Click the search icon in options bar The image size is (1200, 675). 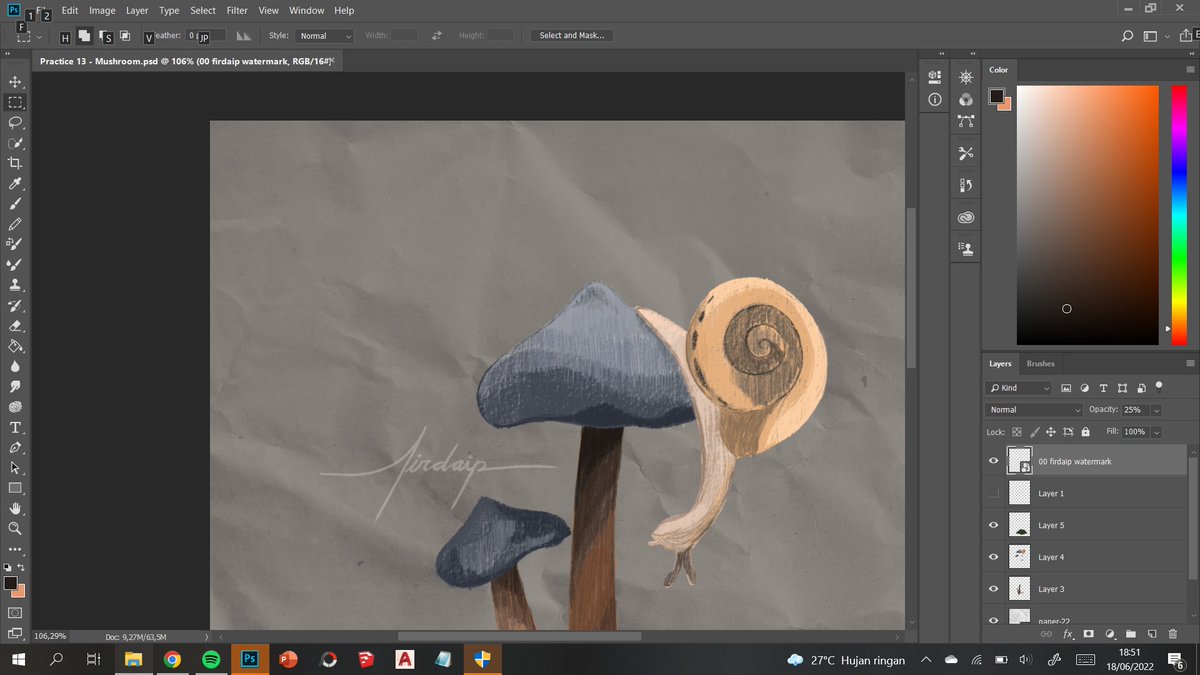coord(1127,36)
